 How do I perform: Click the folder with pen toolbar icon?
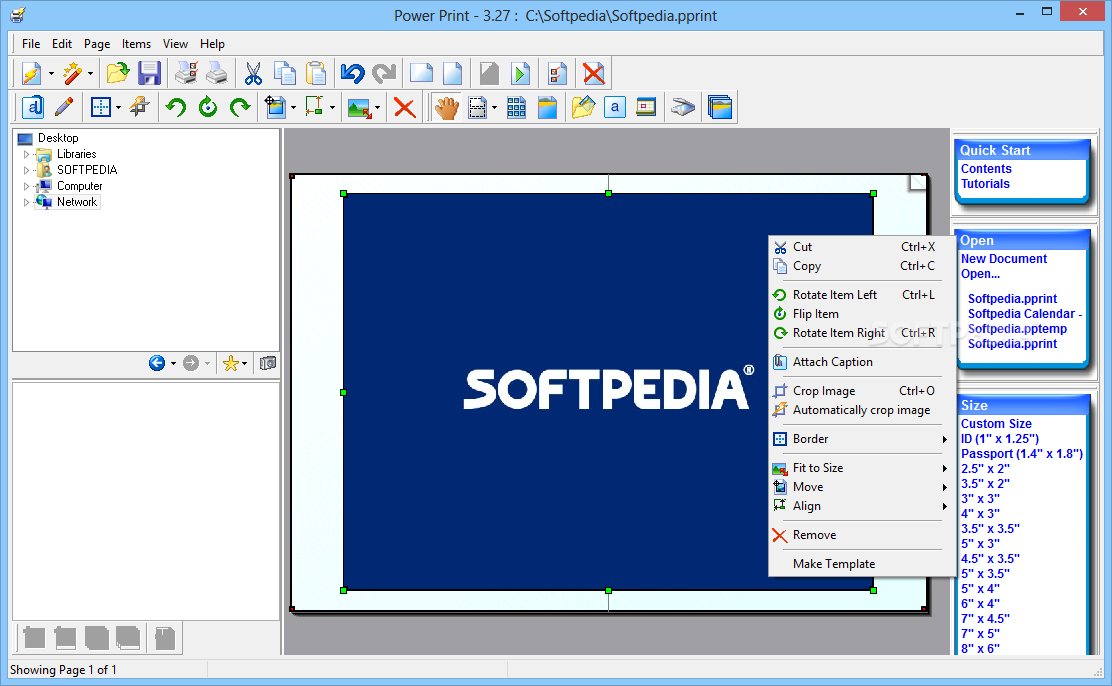pos(583,108)
